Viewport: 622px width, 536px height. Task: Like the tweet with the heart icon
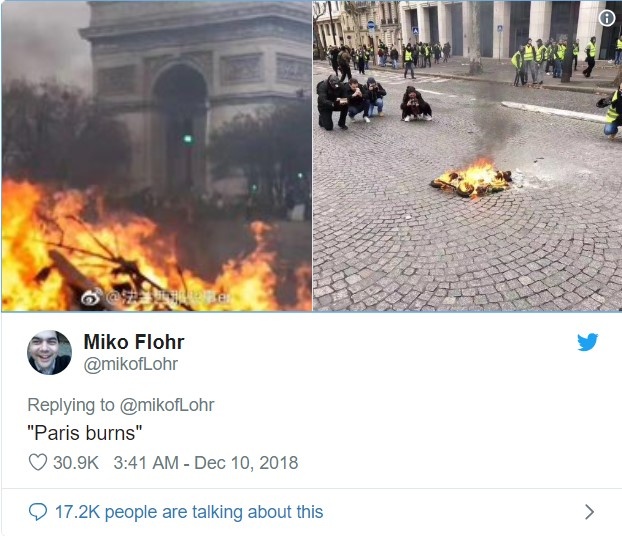click(x=38, y=462)
